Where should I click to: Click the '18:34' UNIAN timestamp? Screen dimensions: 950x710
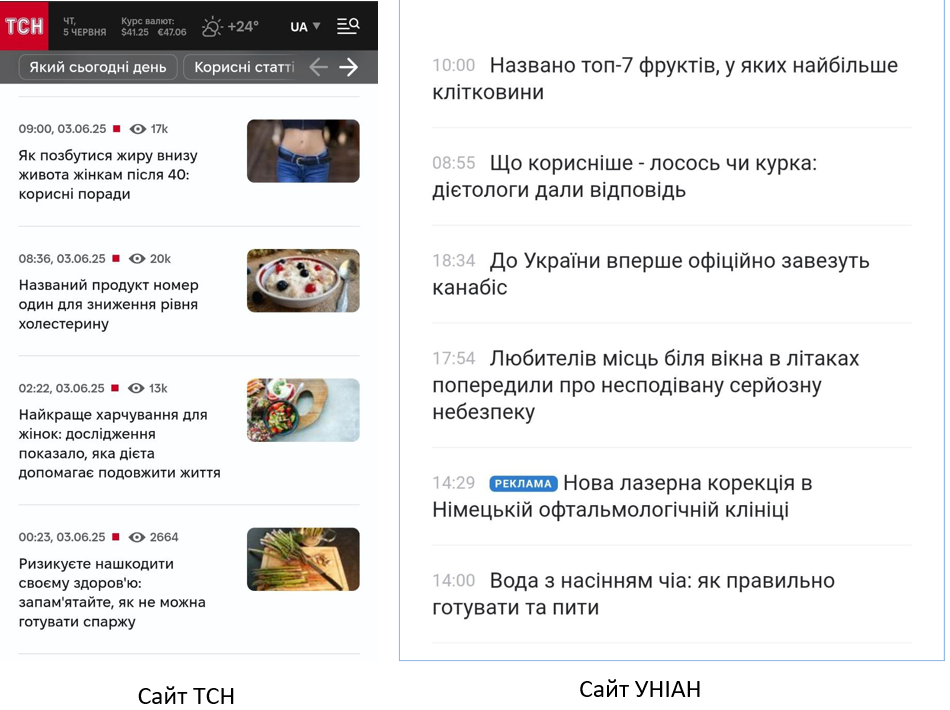point(454,260)
